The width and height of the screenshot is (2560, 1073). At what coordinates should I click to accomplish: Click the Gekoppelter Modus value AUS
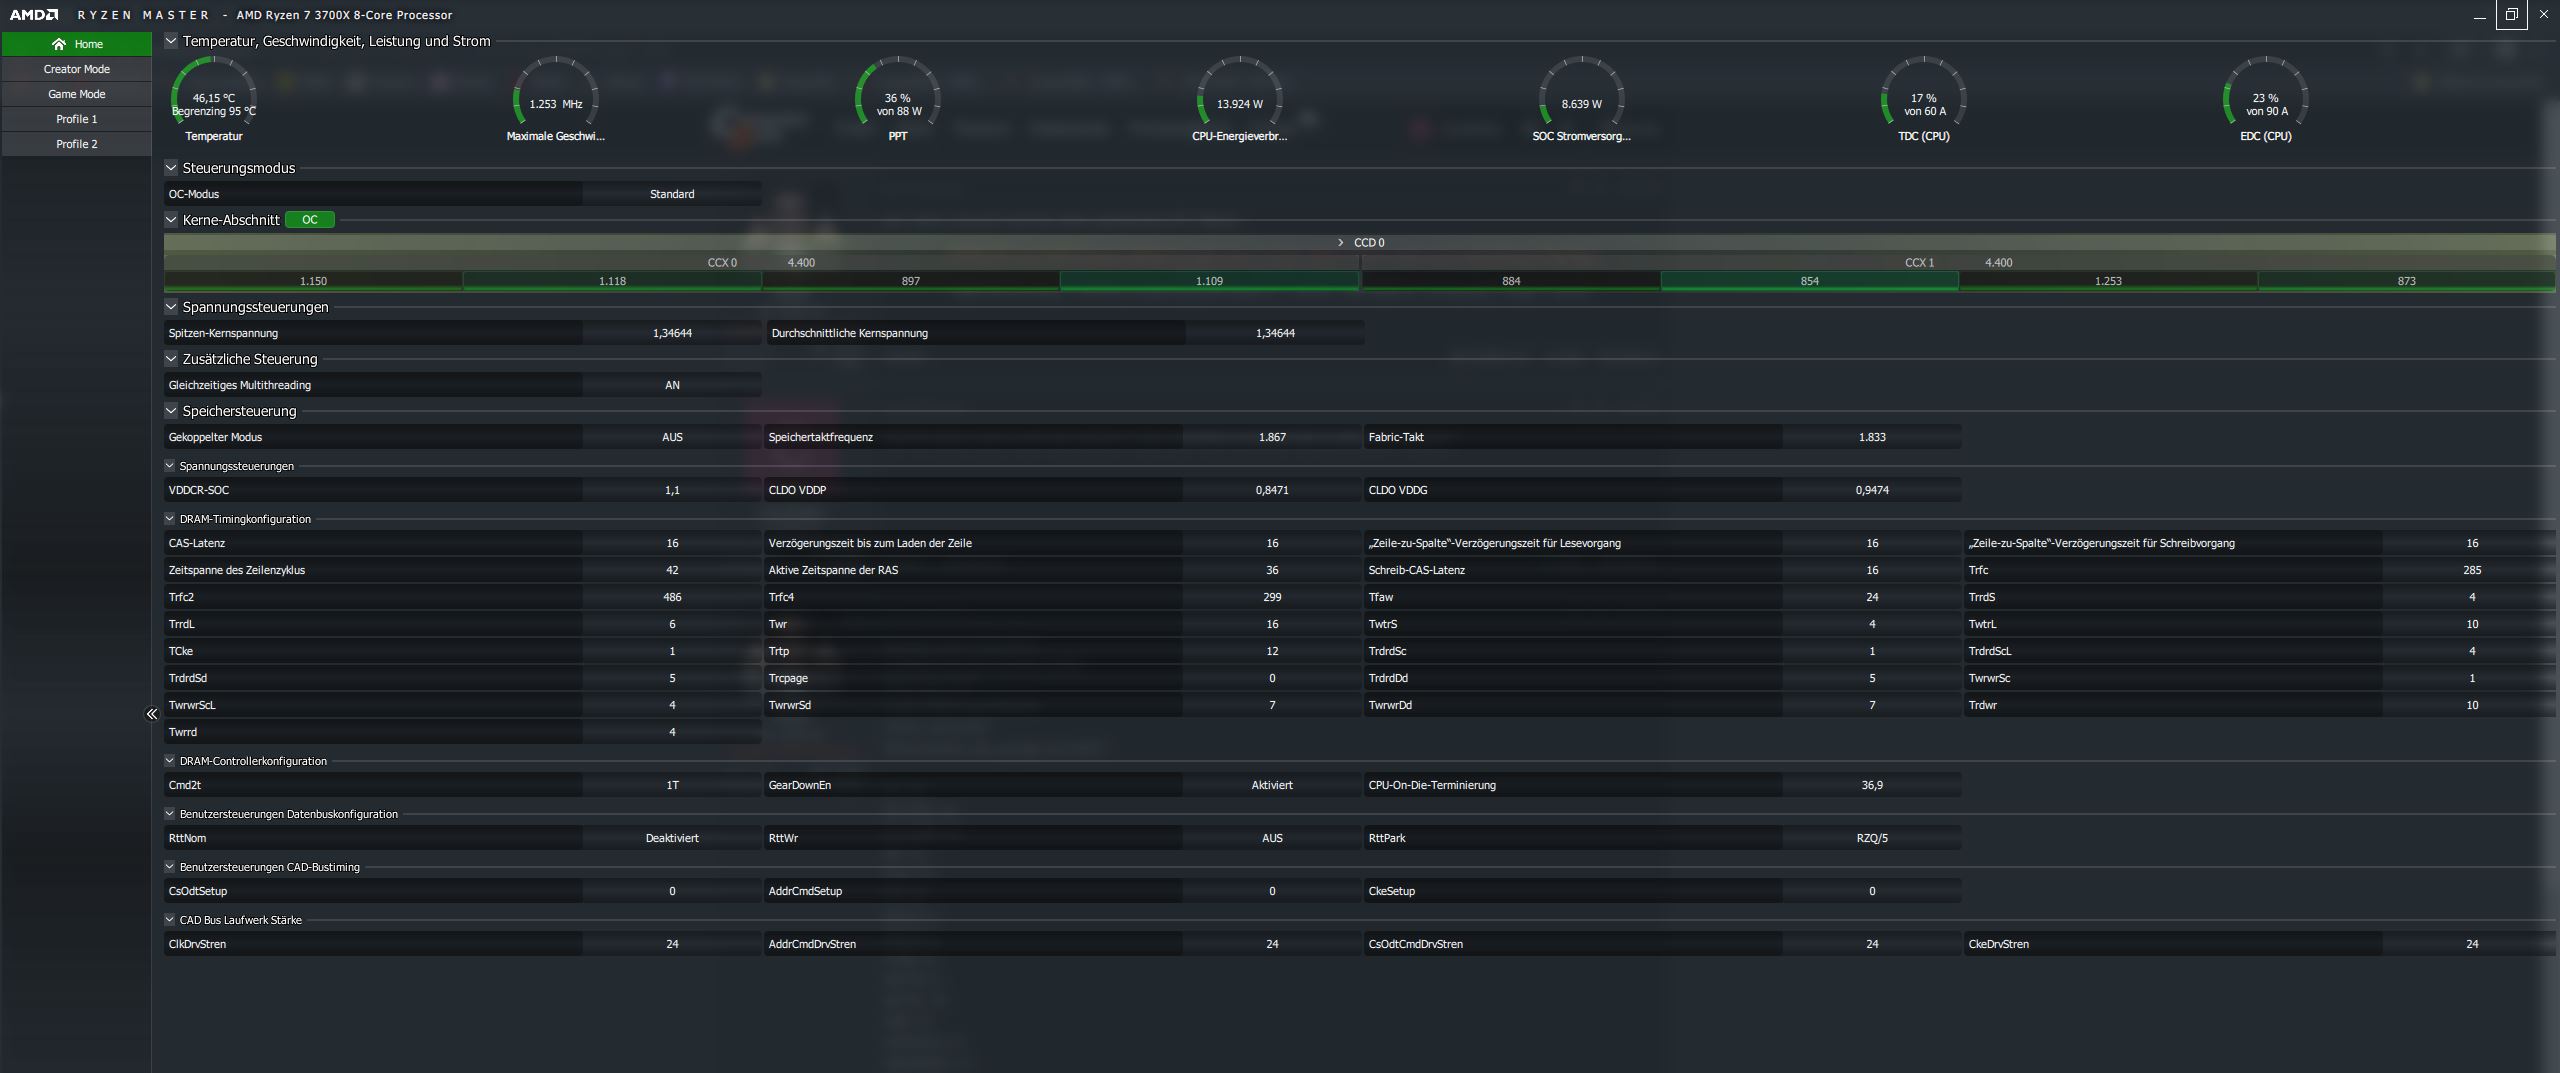pos(672,437)
